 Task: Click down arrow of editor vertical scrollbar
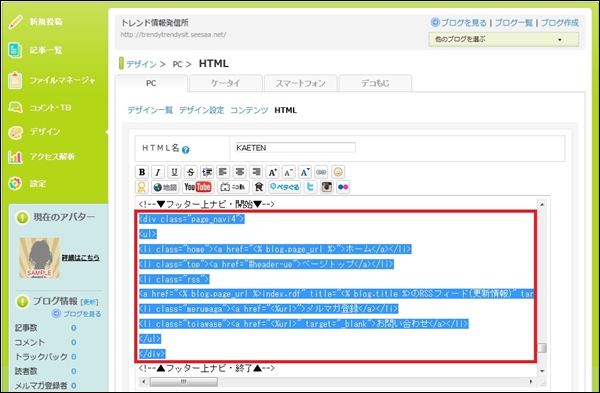coord(542,371)
